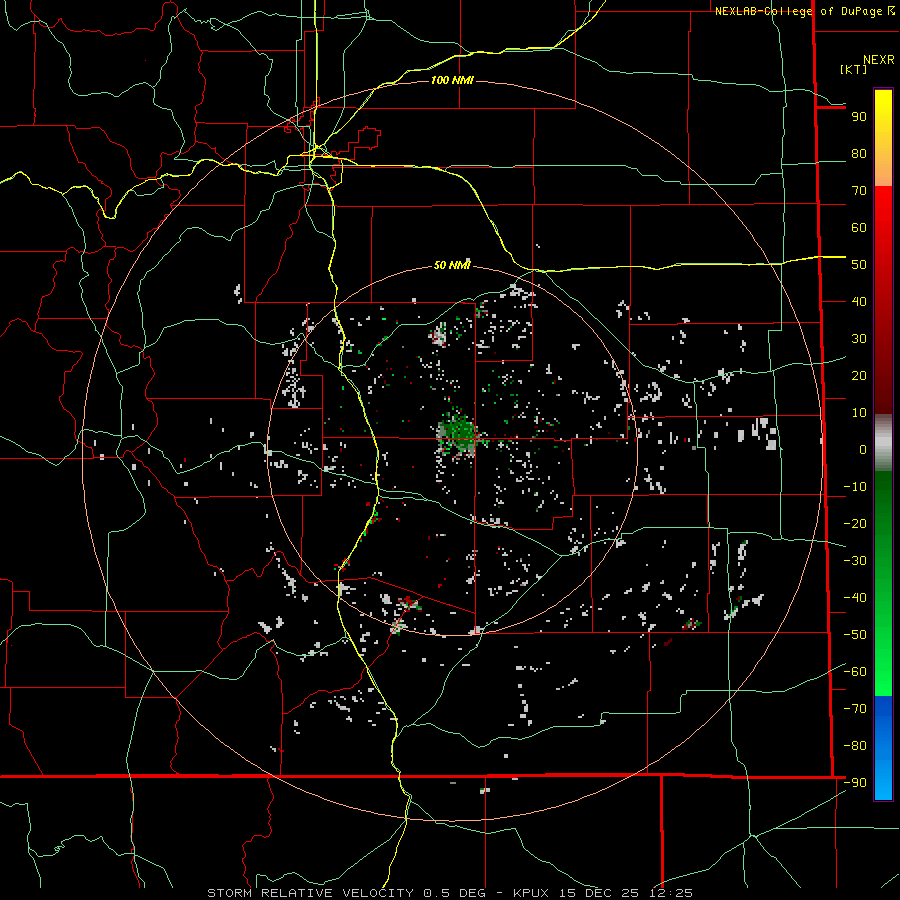The height and width of the screenshot is (900, 900).
Task: Click the '-50' value on velocity scale
Action: pos(855,635)
